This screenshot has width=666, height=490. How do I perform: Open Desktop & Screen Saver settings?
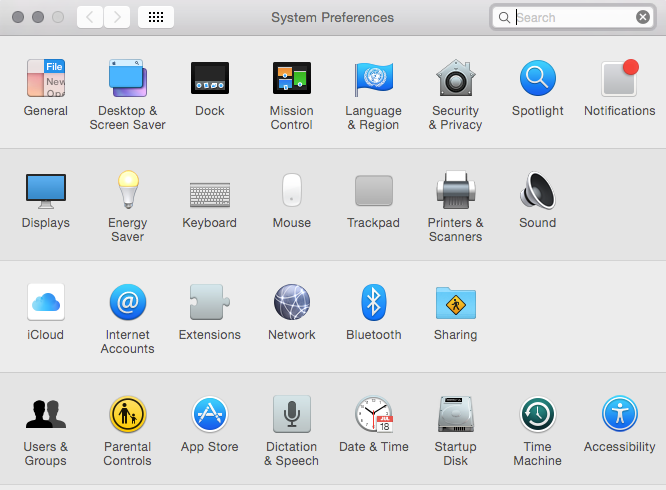coord(128,78)
